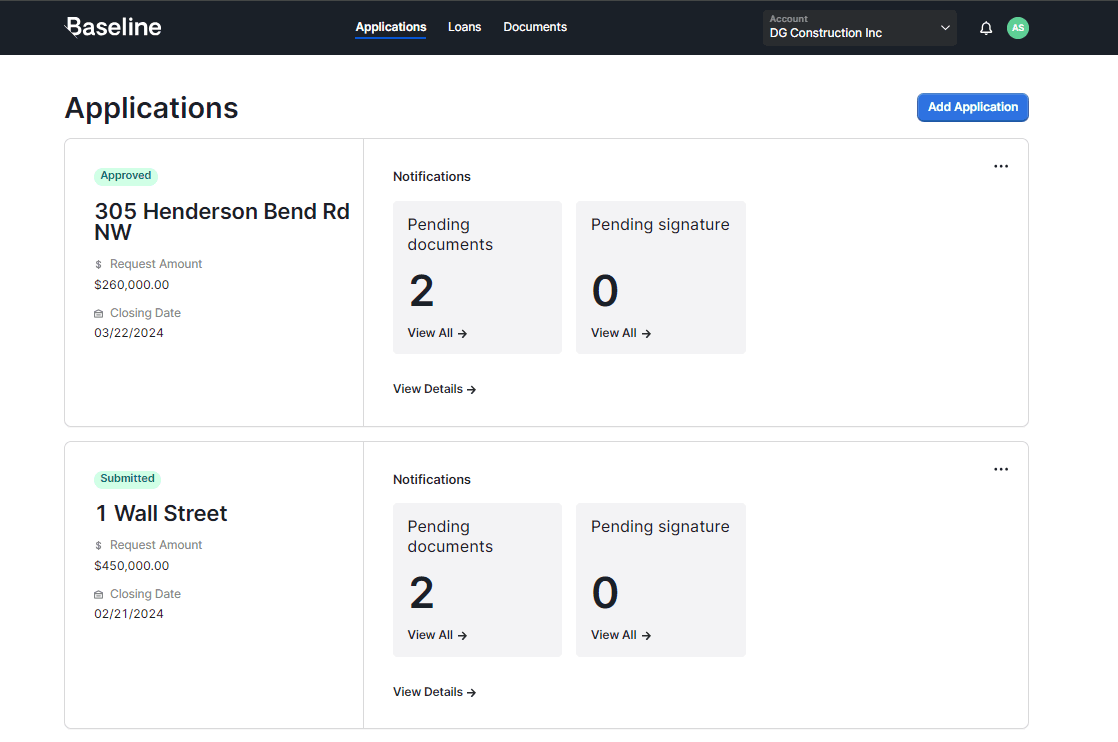Open three-dot menu for 1 Wall Street
This screenshot has width=1118, height=742.
click(x=1000, y=469)
